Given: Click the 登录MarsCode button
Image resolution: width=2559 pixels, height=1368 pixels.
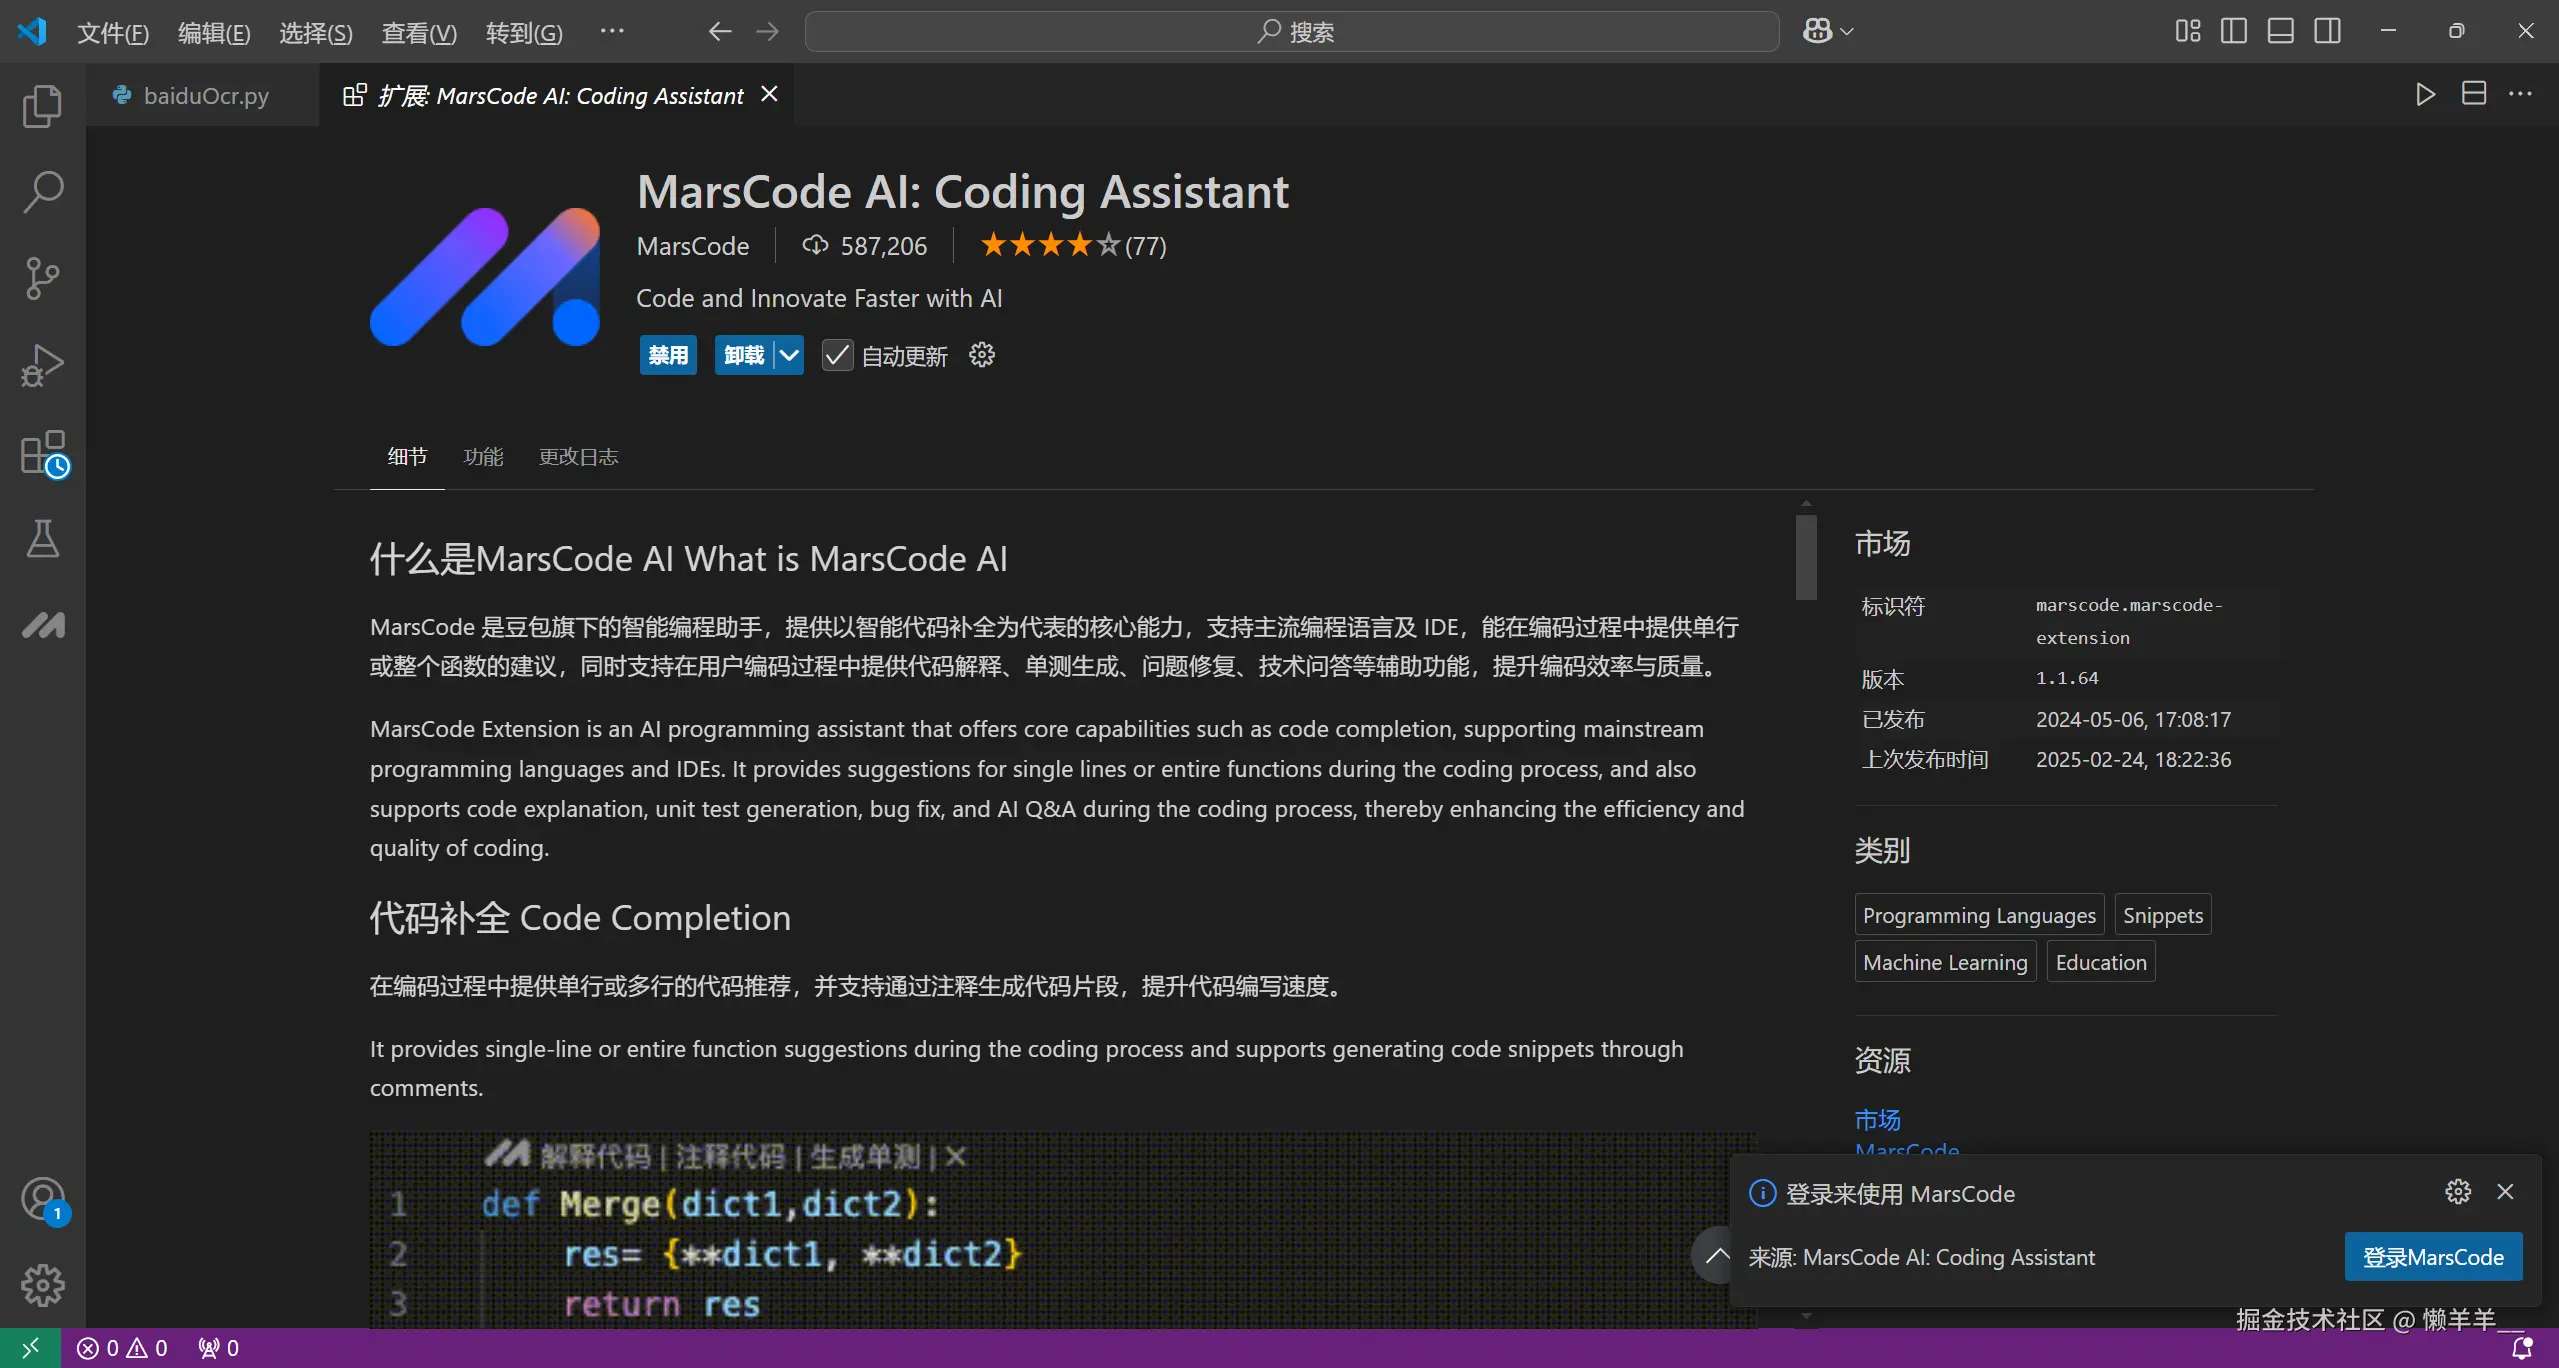Looking at the screenshot, I should coord(2432,1257).
